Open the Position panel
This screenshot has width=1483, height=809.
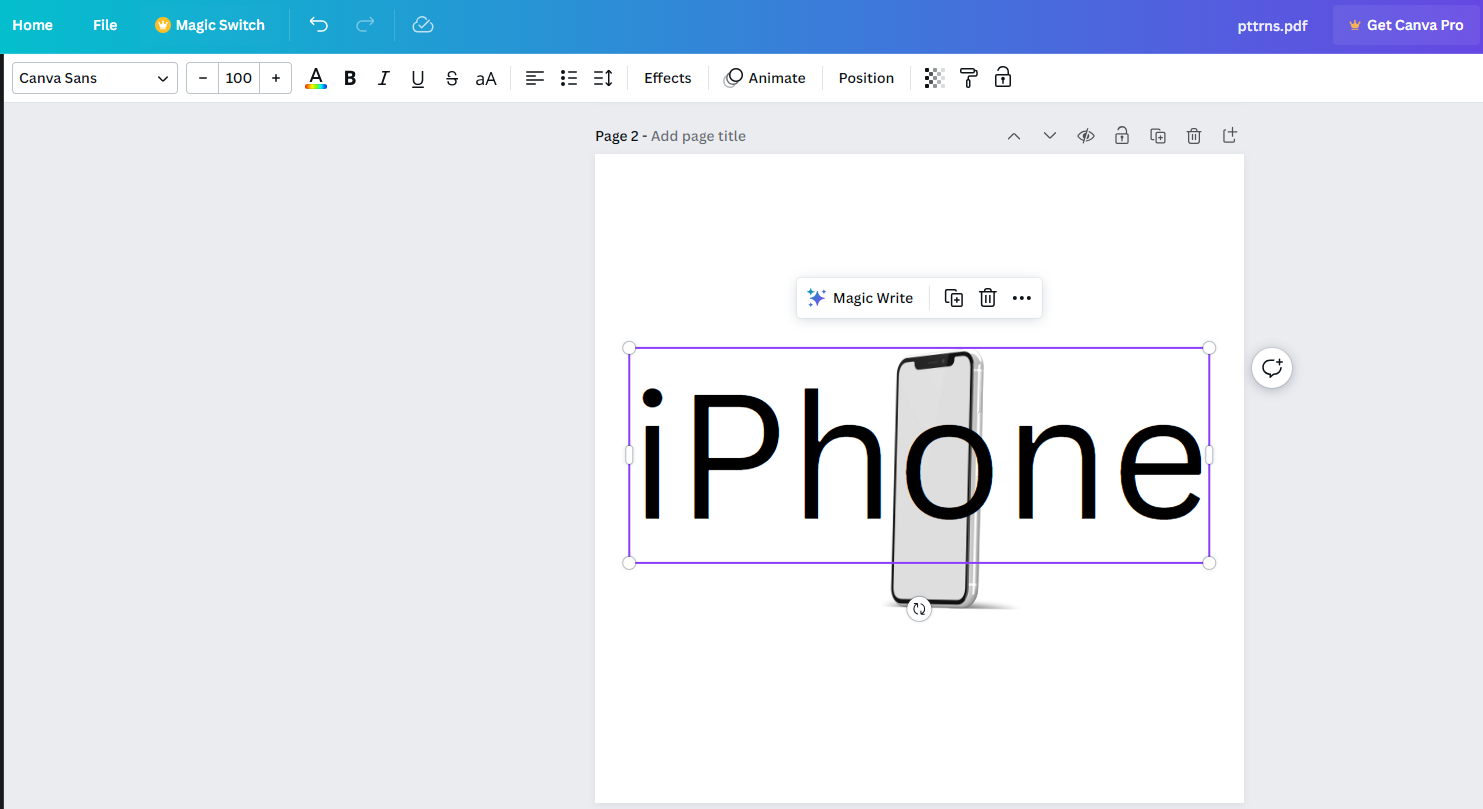(x=866, y=78)
